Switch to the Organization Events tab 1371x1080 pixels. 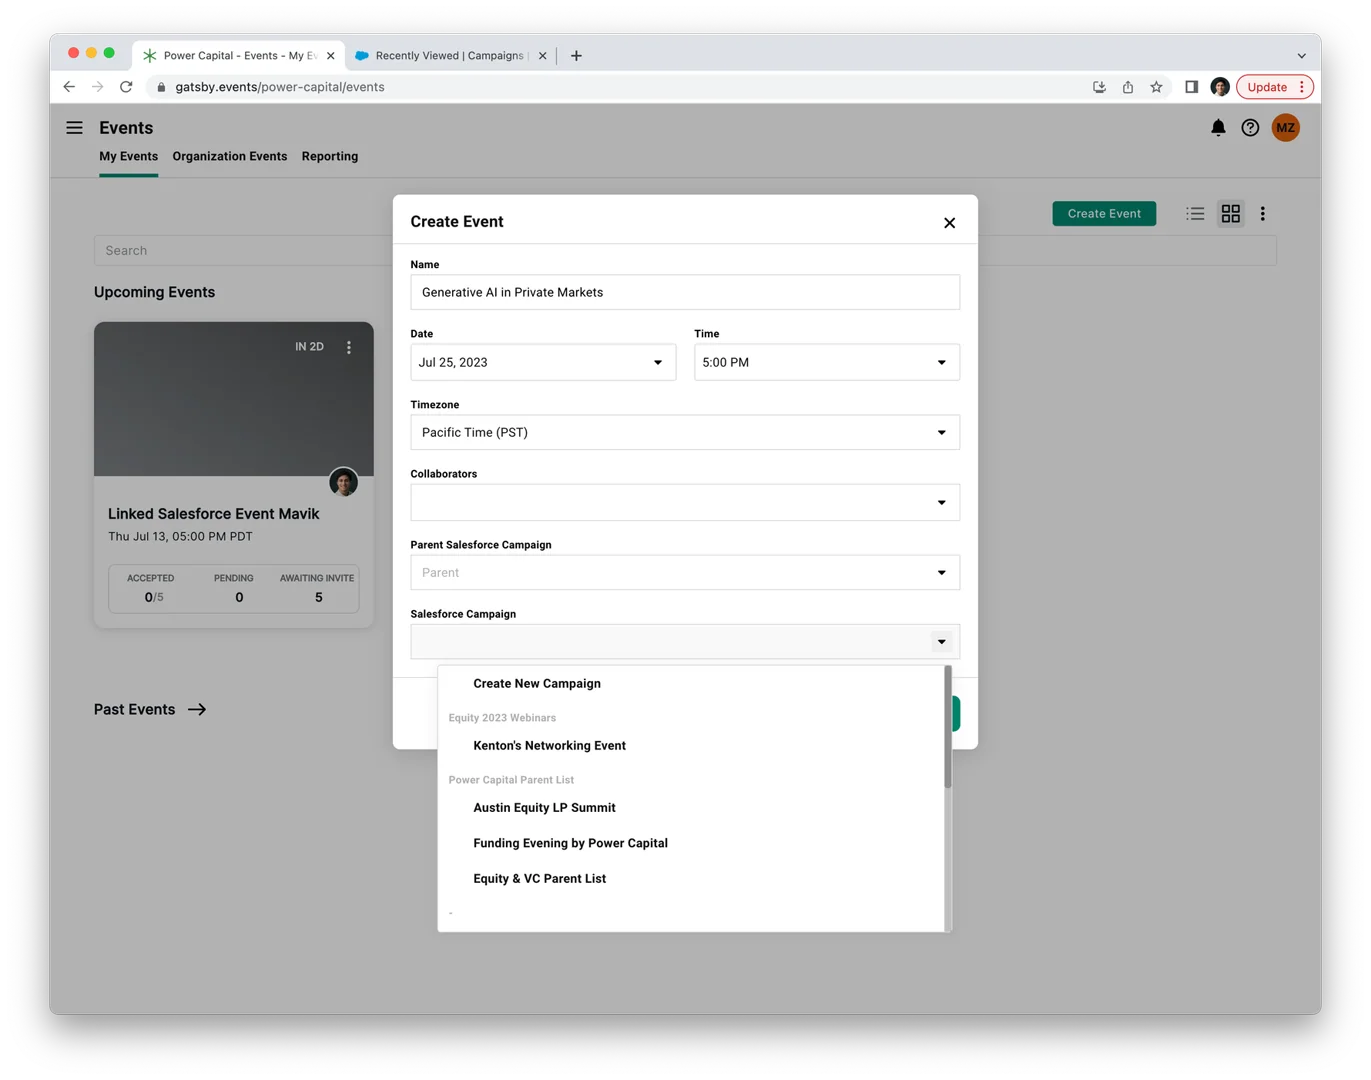pos(229,156)
